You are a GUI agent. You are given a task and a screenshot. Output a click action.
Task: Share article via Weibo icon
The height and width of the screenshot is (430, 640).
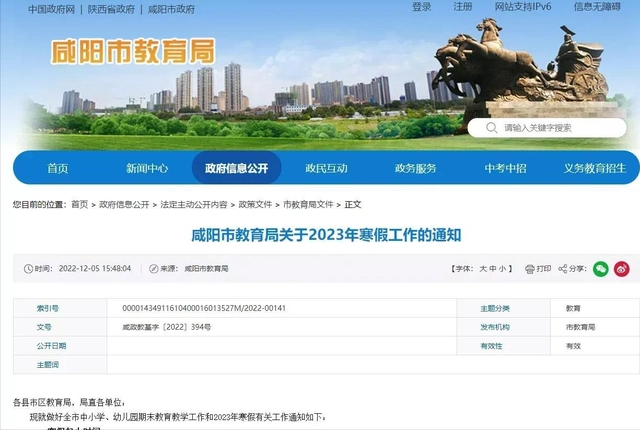click(621, 269)
